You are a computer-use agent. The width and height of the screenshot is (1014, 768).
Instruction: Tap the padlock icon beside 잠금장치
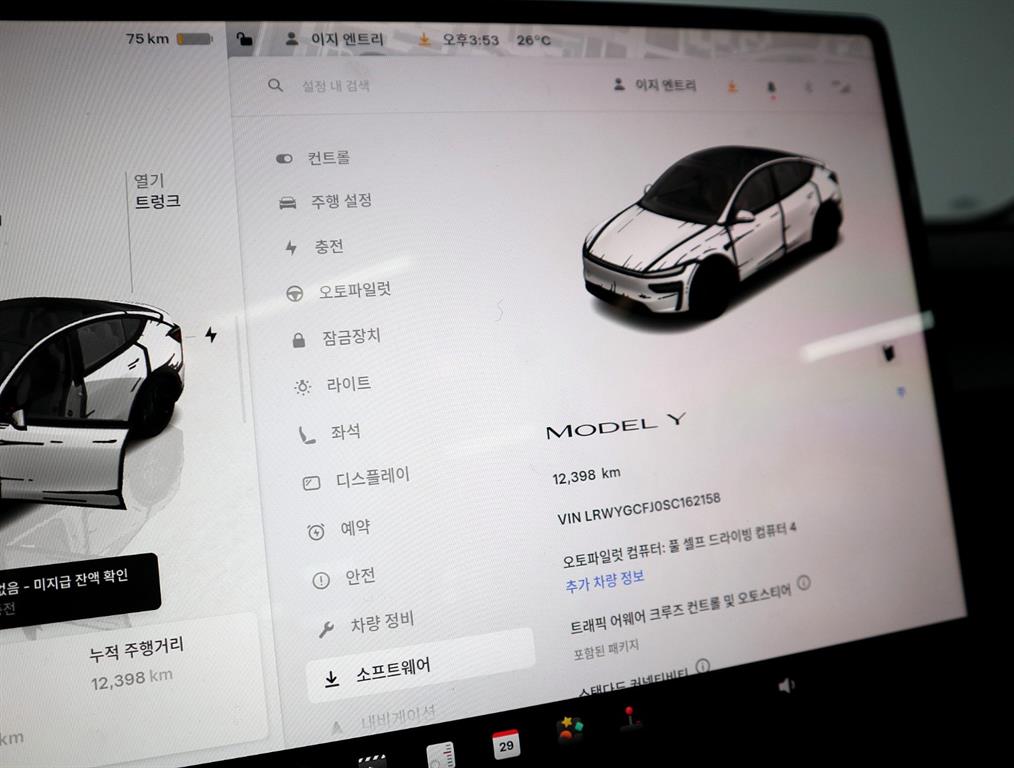[x=299, y=339]
